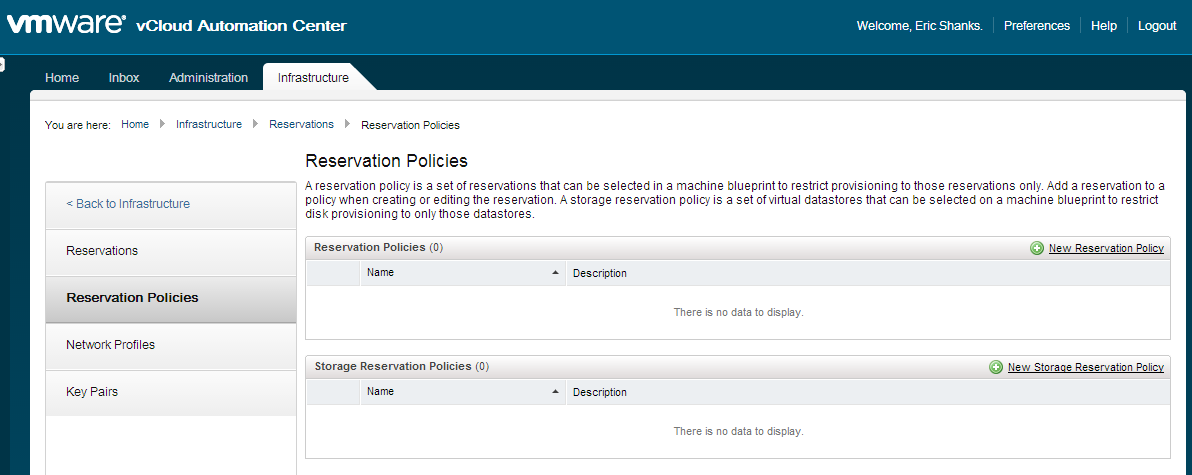1192x475 pixels.
Task: Click the Infrastructure breadcrumb link
Action: click(x=209, y=124)
